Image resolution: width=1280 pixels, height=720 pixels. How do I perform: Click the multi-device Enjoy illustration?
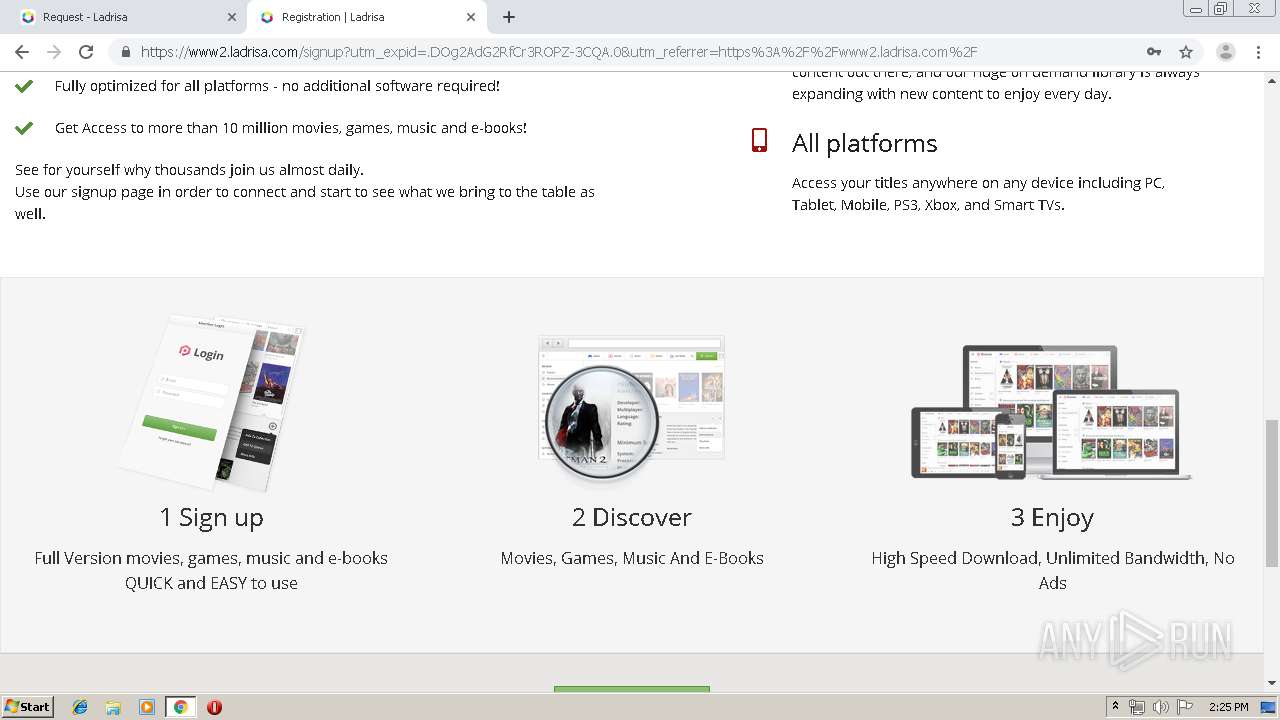click(x=1051, y=413)
